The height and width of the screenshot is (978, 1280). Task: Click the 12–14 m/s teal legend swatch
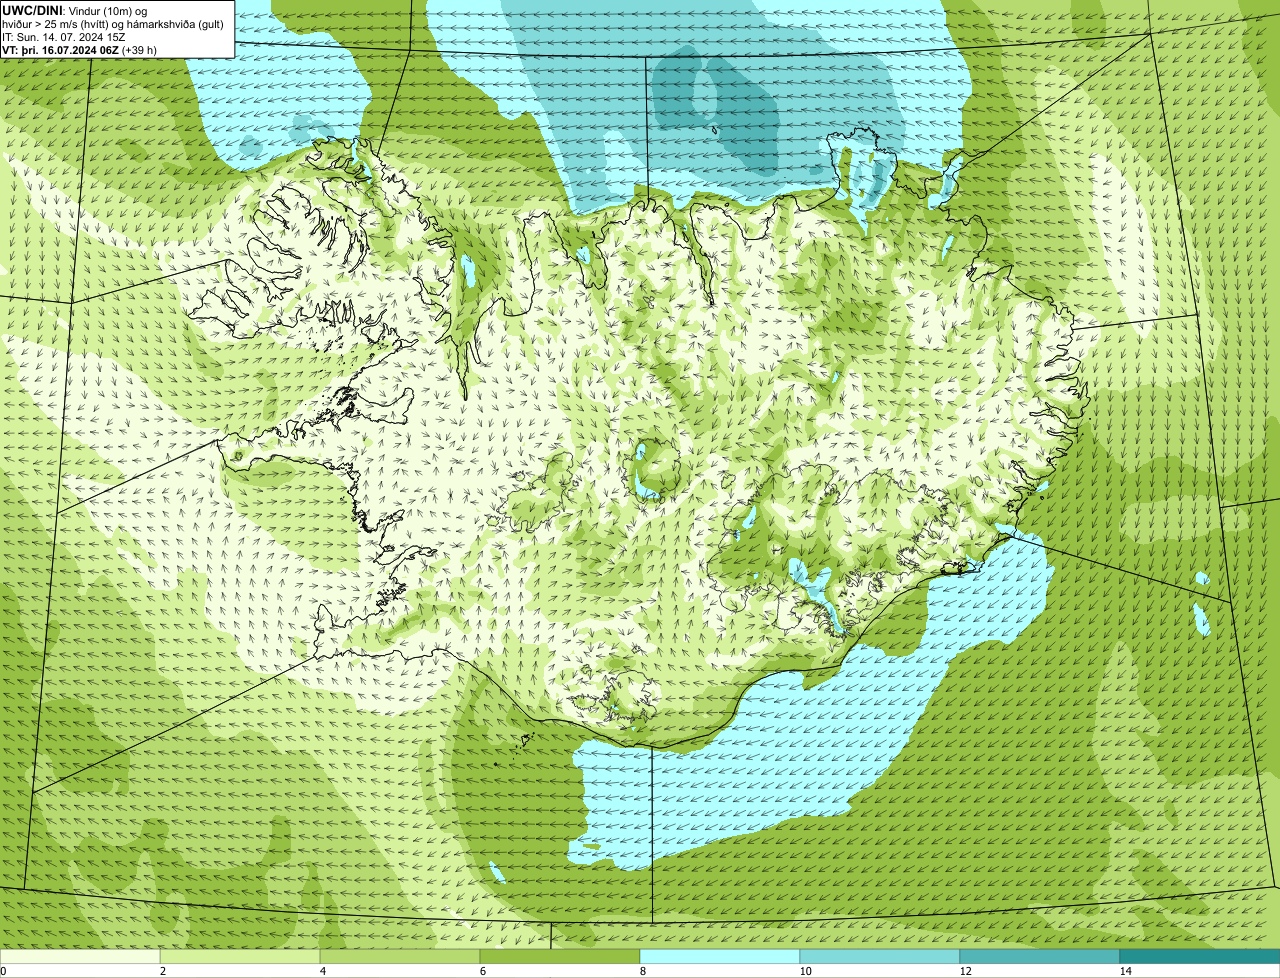1040,956
